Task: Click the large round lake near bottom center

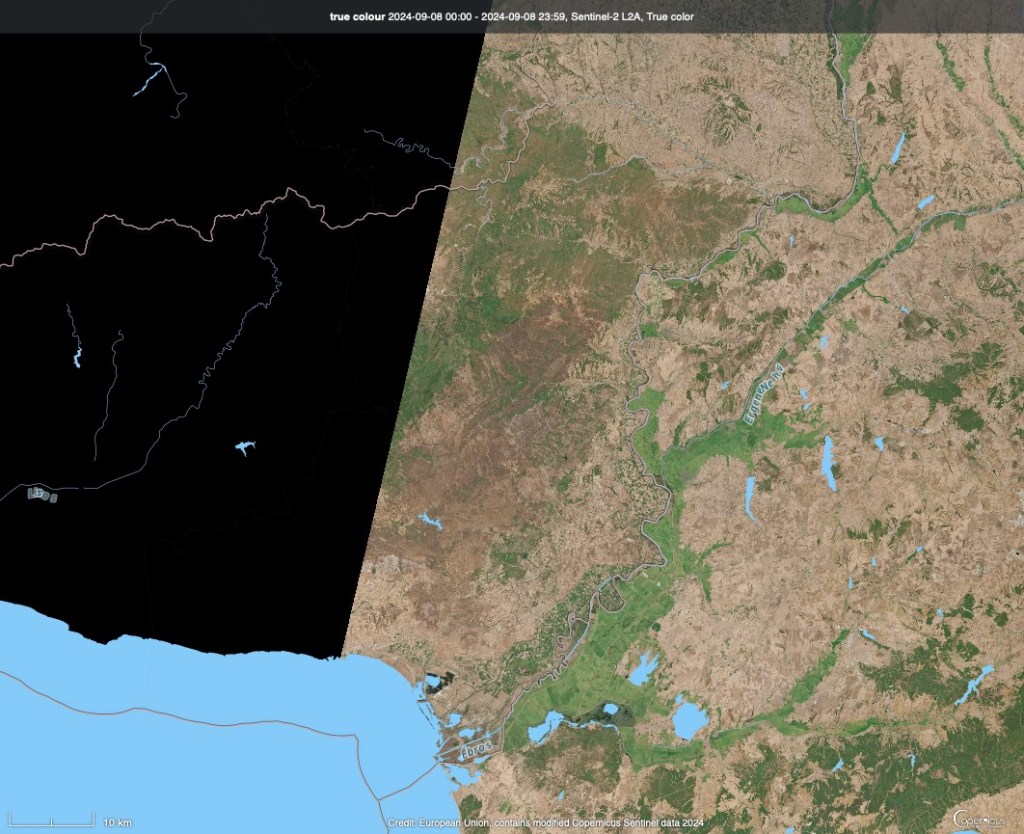Action: click(x=688, y=719)
